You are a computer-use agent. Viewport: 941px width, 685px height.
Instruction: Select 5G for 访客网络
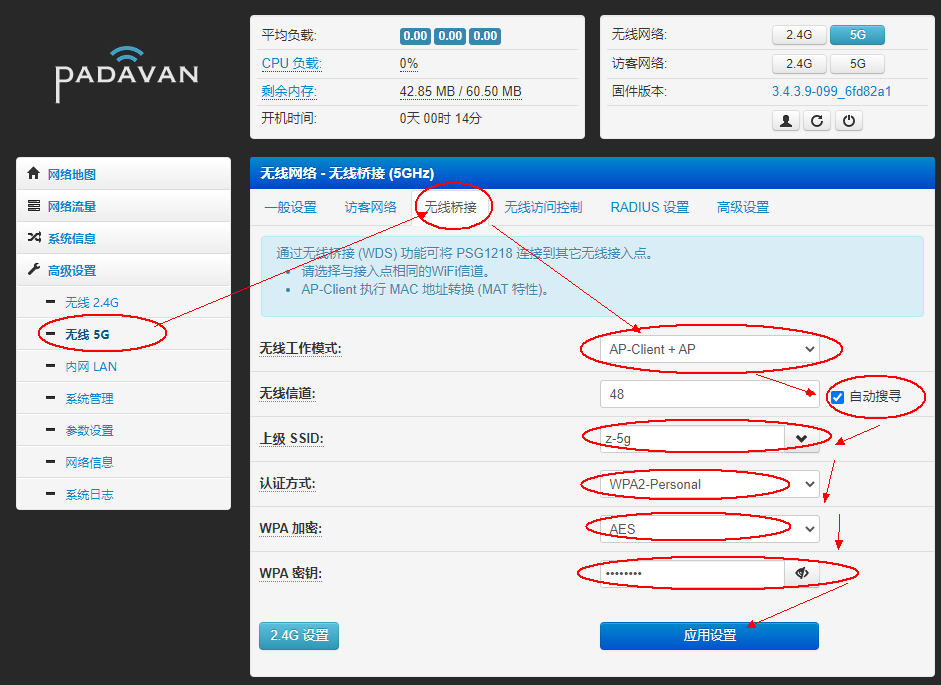click(857, 63)
